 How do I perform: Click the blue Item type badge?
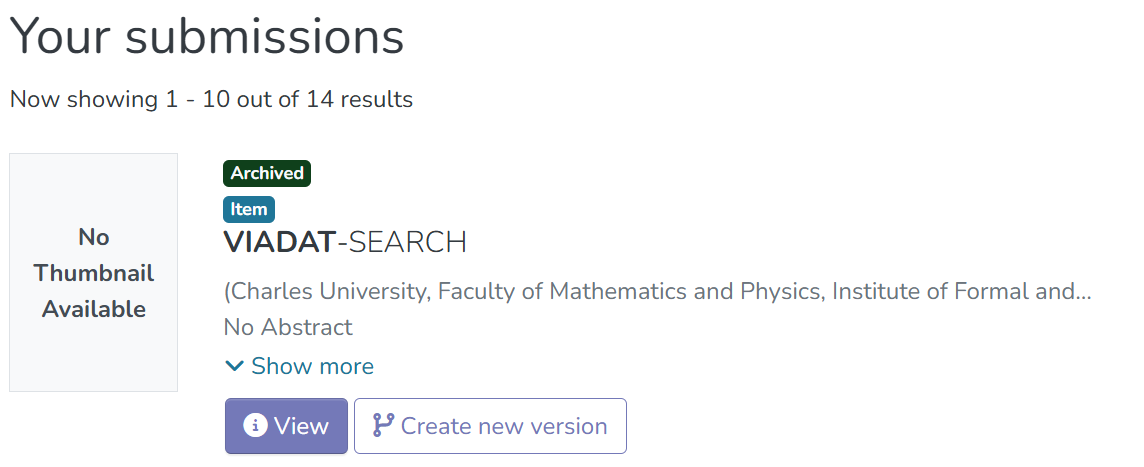(249, 209)
